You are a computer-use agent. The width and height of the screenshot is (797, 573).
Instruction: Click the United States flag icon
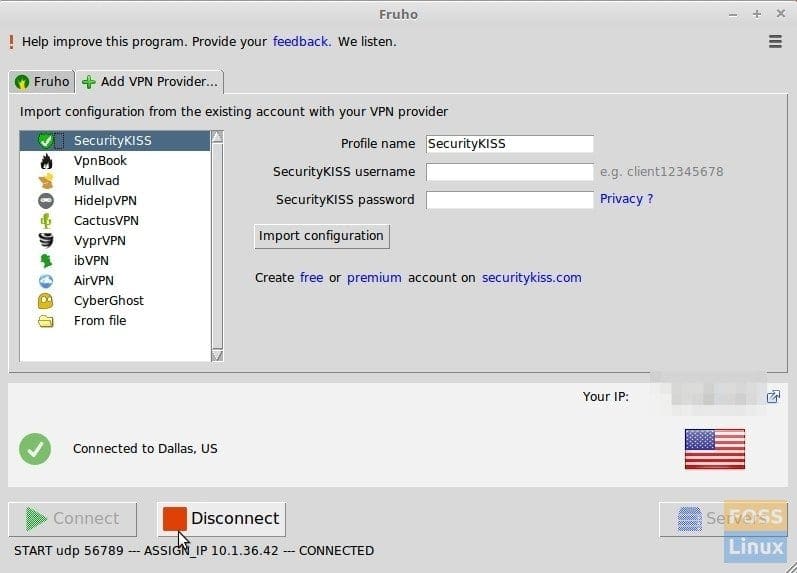[715, 449]
